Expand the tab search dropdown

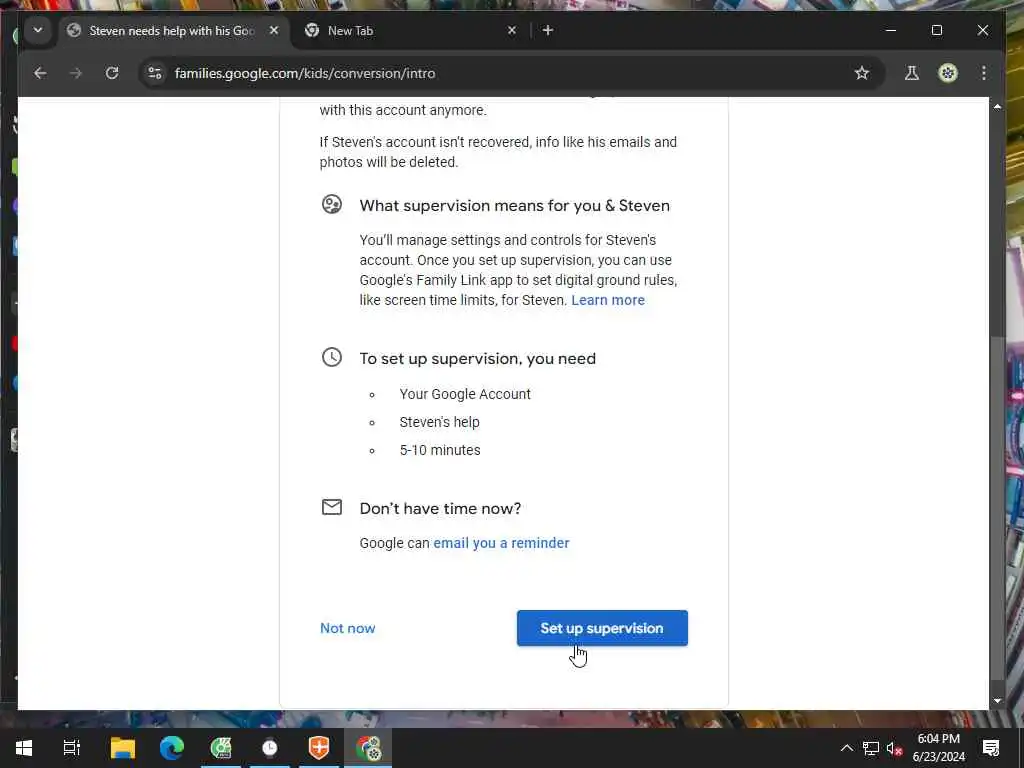click(38, 30)
